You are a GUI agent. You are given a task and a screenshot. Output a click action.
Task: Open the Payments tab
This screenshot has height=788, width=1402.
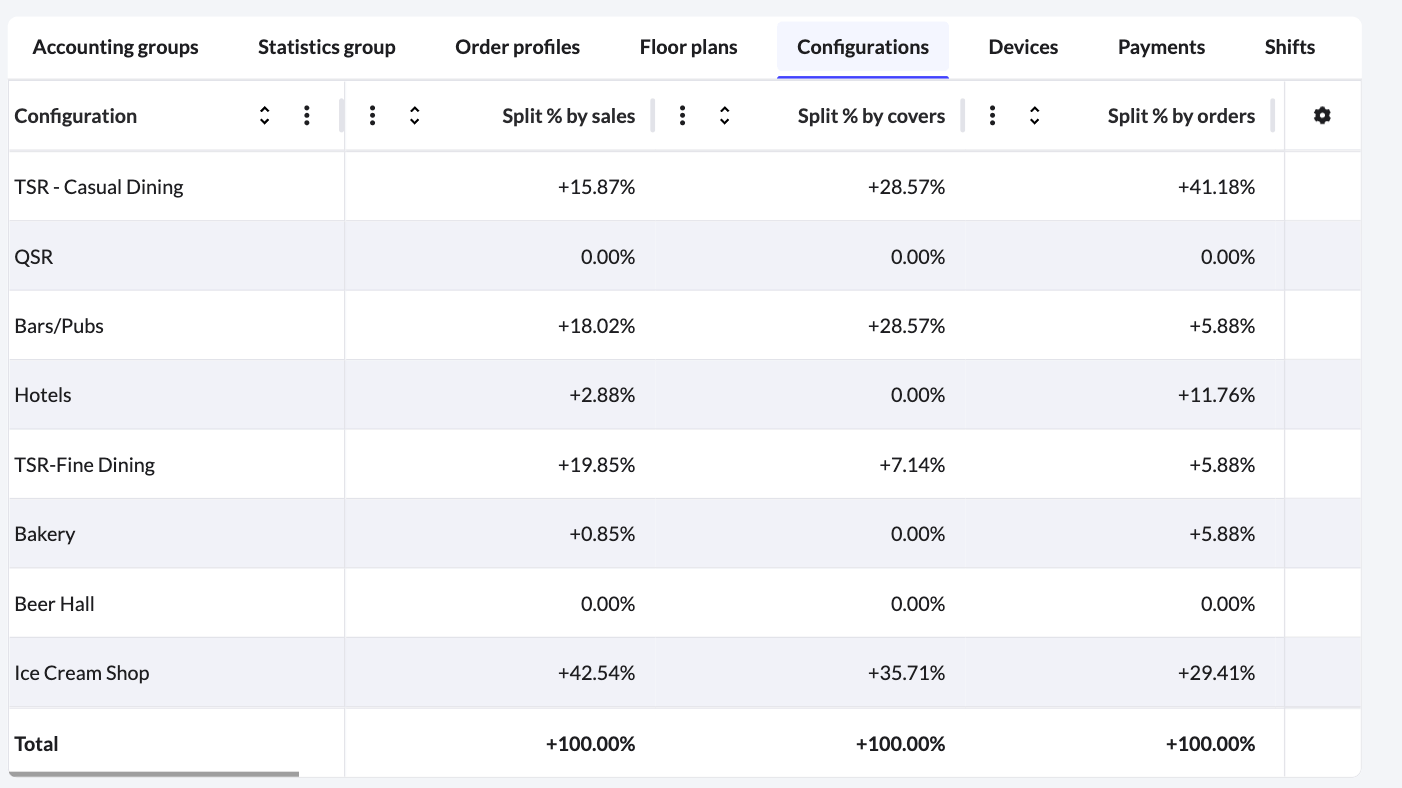pos(1161,48)
